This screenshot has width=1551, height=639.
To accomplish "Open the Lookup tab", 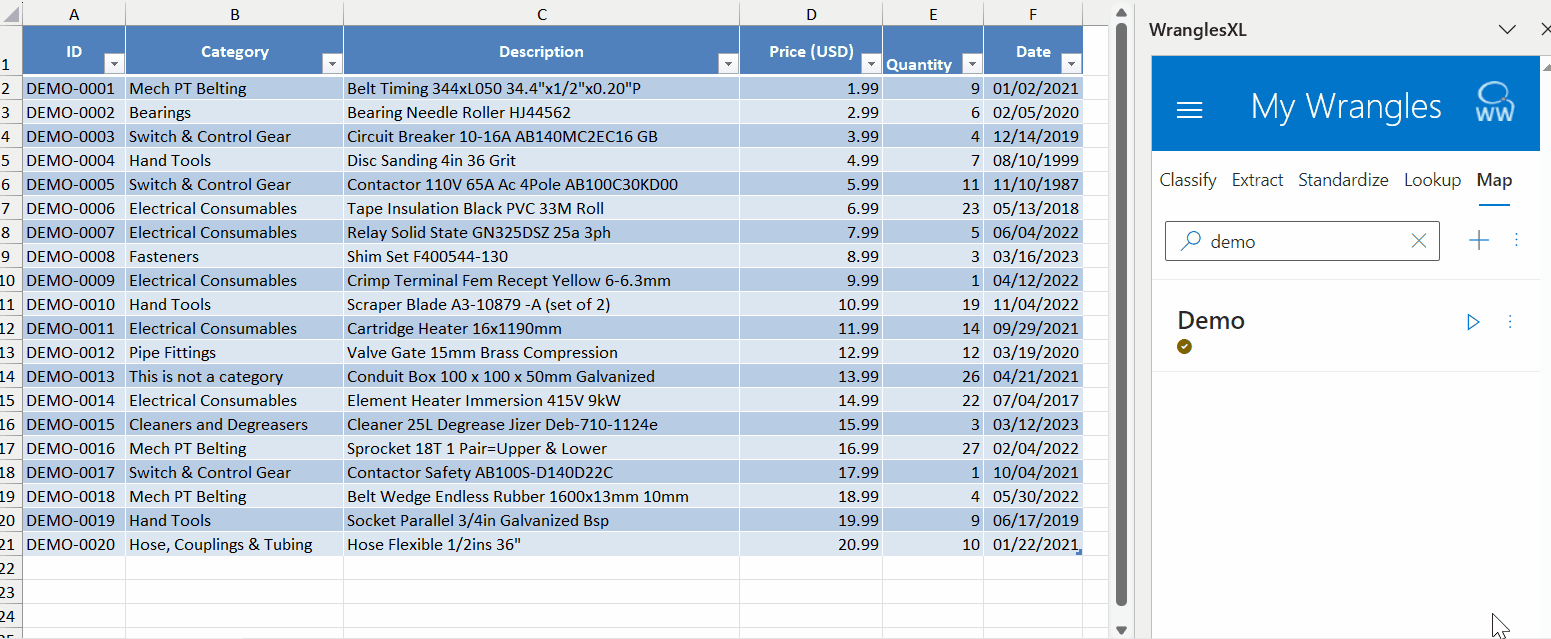I will point(1432,180).
